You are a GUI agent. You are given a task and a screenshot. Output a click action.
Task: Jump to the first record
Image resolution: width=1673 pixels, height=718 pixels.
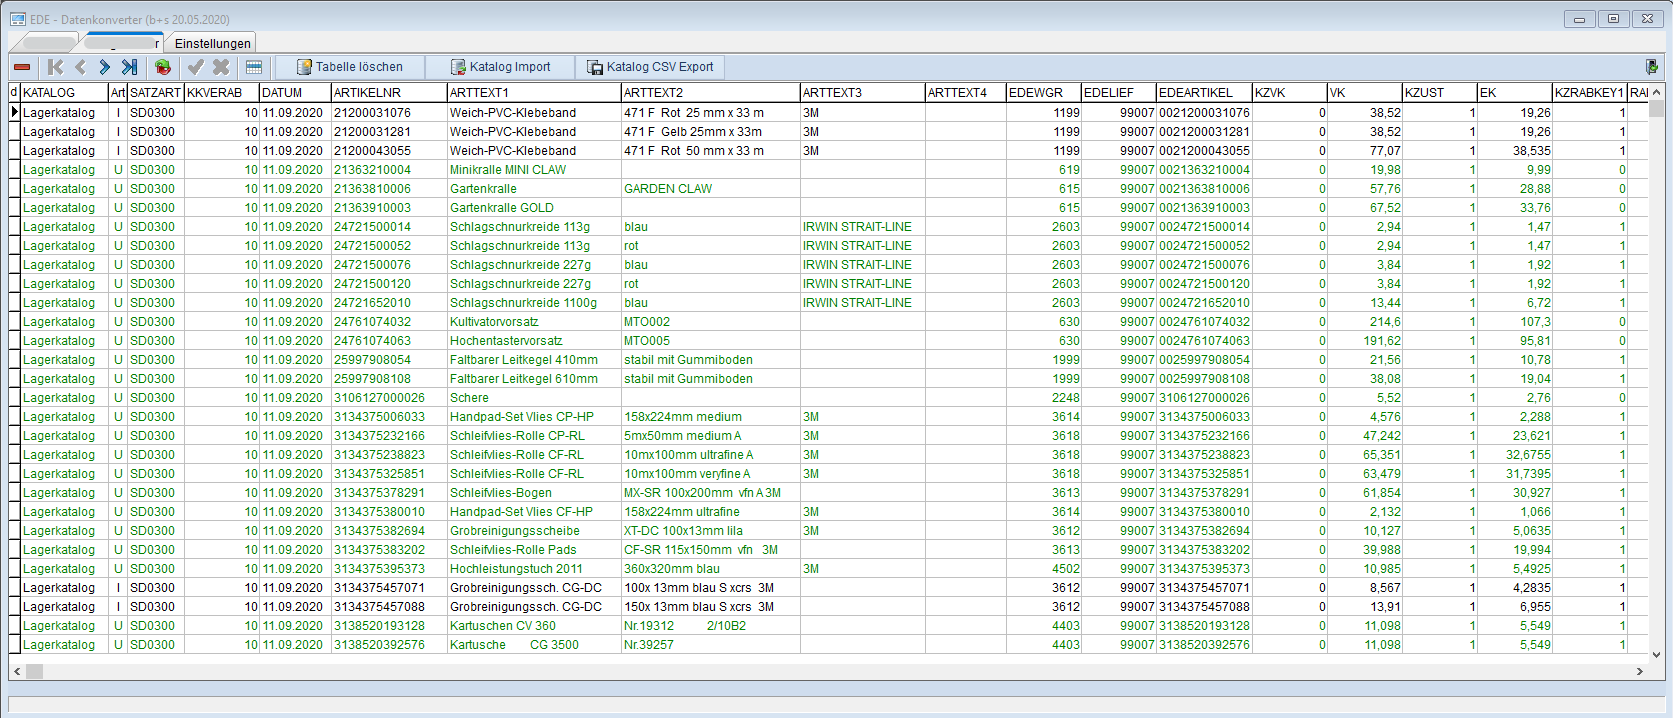click(x=55, y=67)
